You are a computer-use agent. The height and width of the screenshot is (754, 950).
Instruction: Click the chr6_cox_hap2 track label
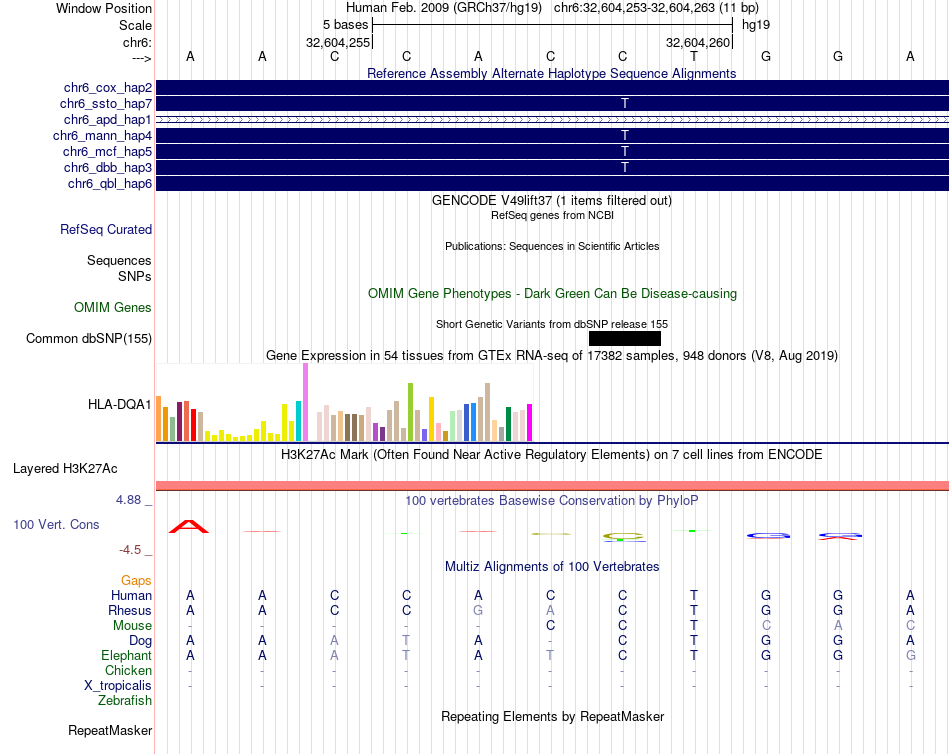[108, 88]
